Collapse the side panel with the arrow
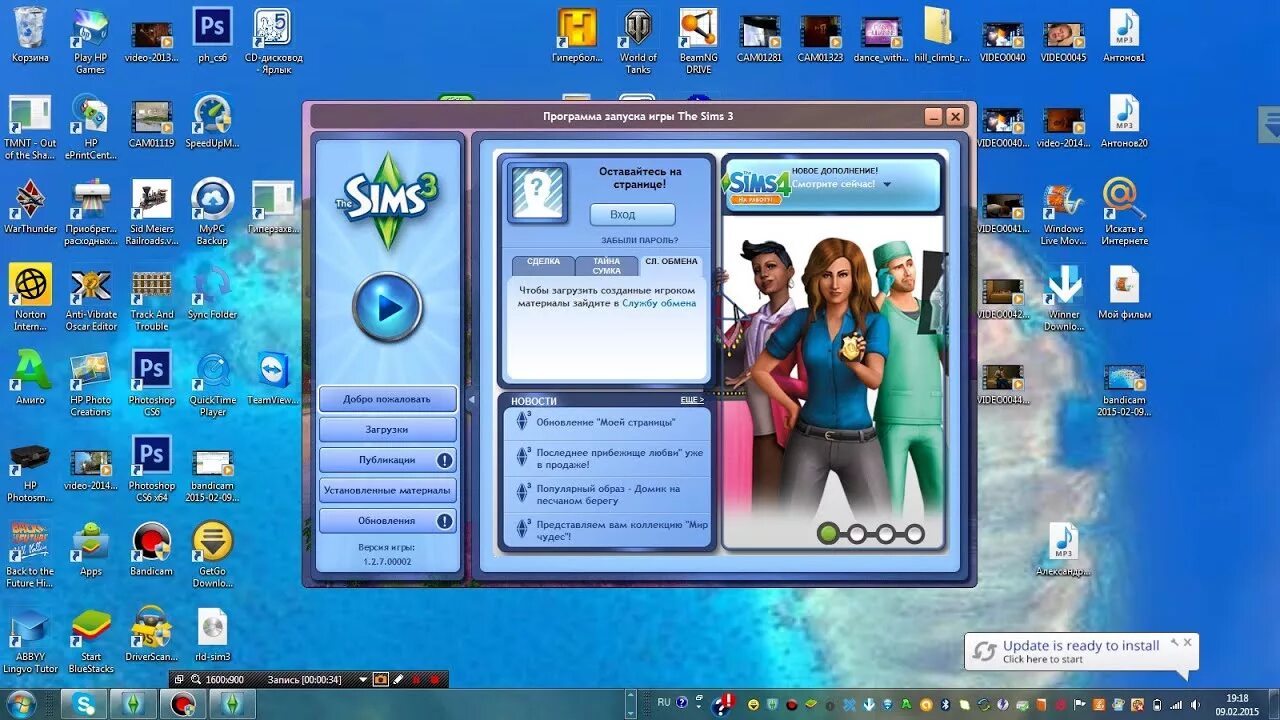Screen dimensions: 1280x720 tap(471, 399)
